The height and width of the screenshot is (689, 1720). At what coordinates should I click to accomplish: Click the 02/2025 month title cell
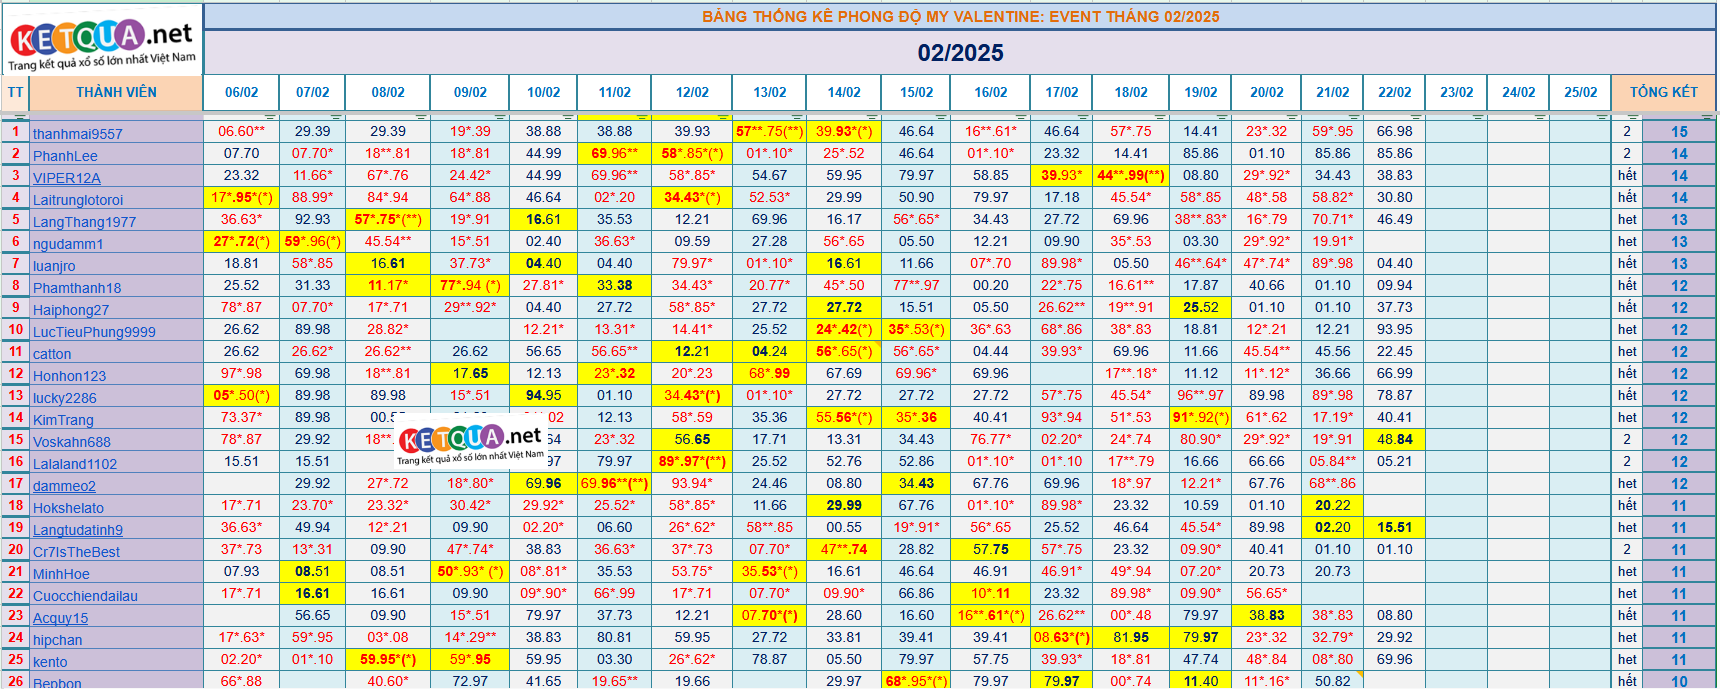tap(960, 52)
